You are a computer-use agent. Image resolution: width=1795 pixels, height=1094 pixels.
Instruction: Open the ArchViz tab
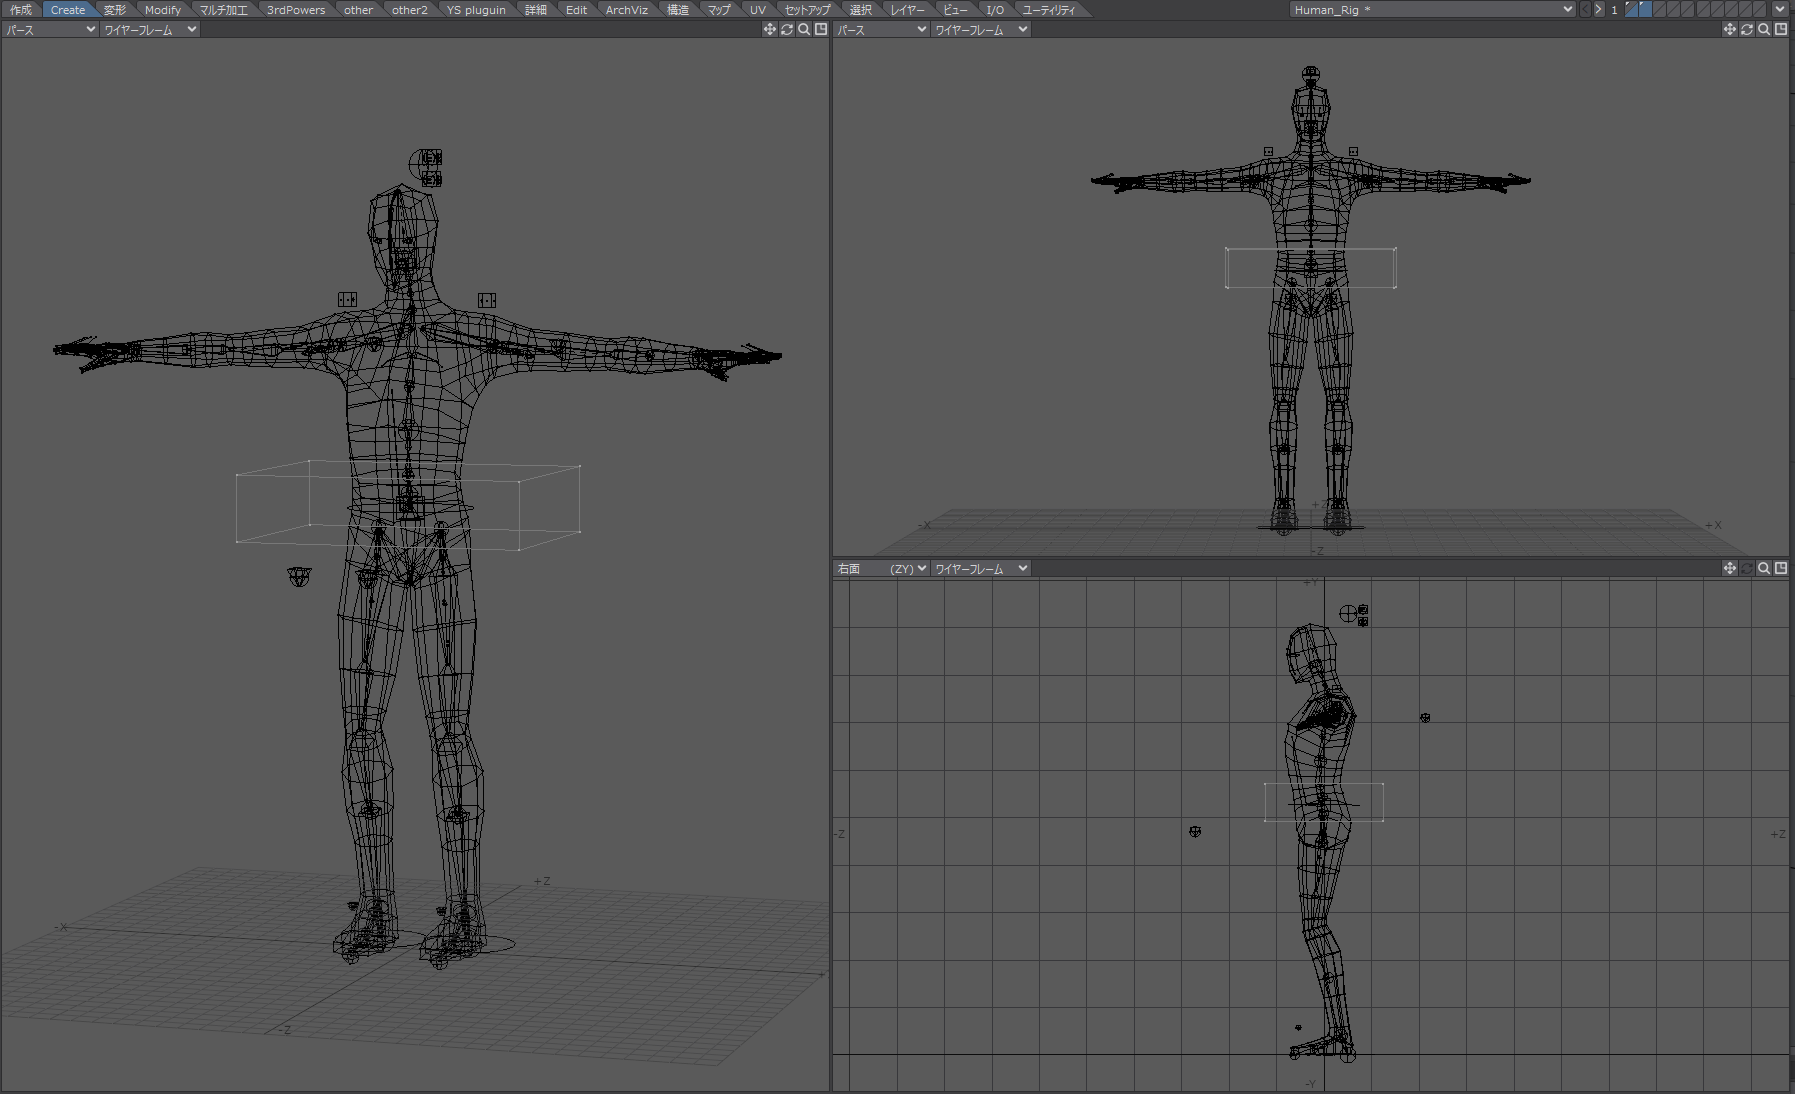point(627,10)
